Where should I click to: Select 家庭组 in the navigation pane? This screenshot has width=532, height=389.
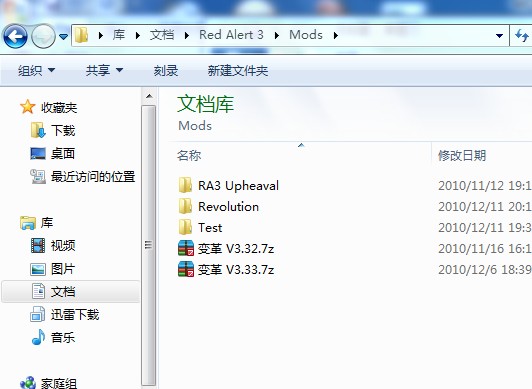pos(59,384)
